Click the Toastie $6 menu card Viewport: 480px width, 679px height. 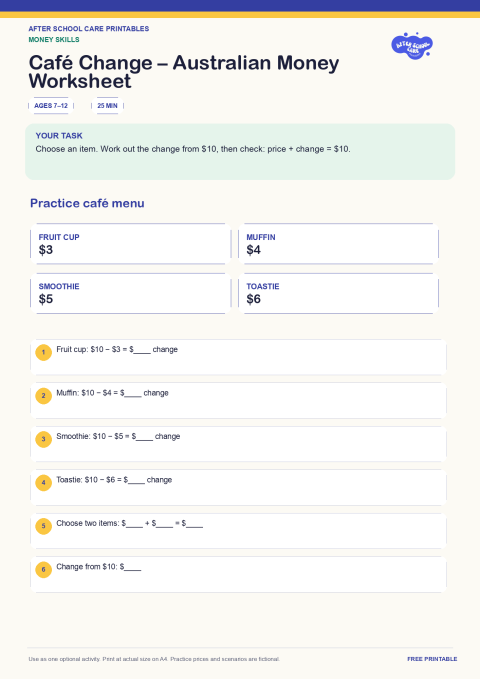coord(338,293)
